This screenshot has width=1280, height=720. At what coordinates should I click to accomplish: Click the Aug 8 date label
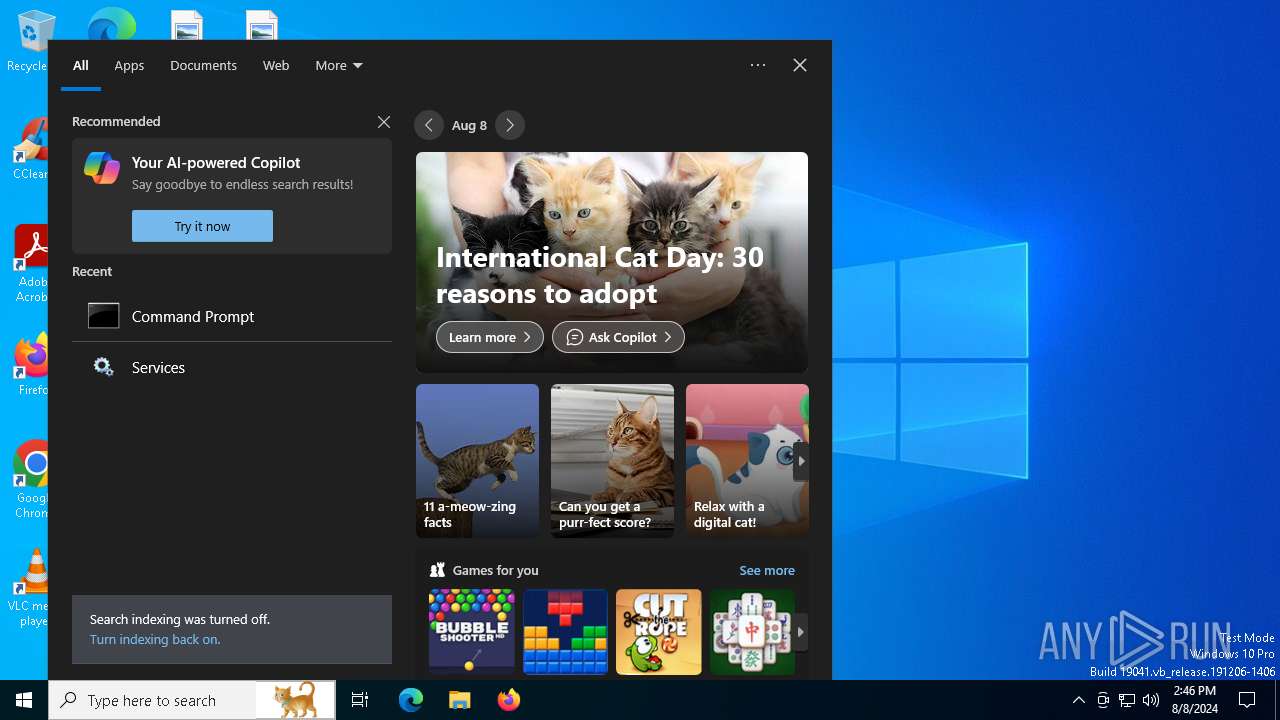(469, 125)
